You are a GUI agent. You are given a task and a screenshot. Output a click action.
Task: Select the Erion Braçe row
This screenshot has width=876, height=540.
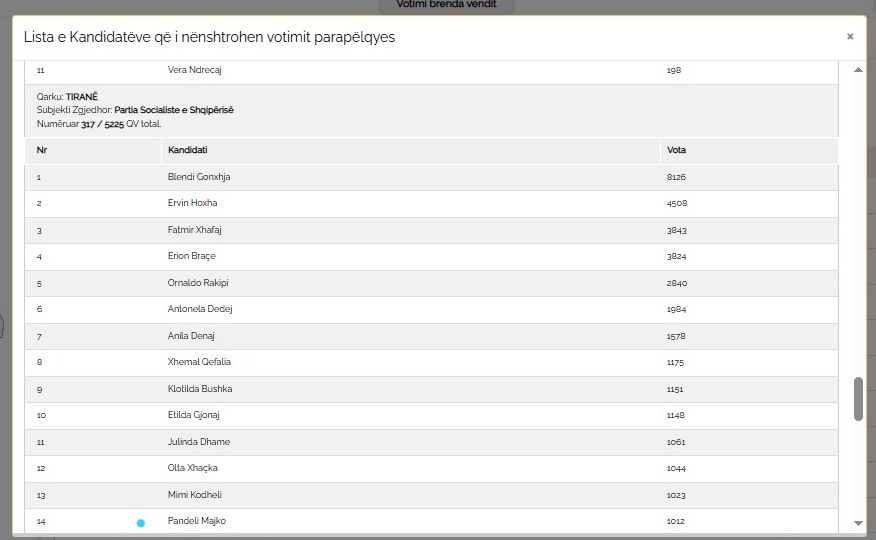coord(431,256)
